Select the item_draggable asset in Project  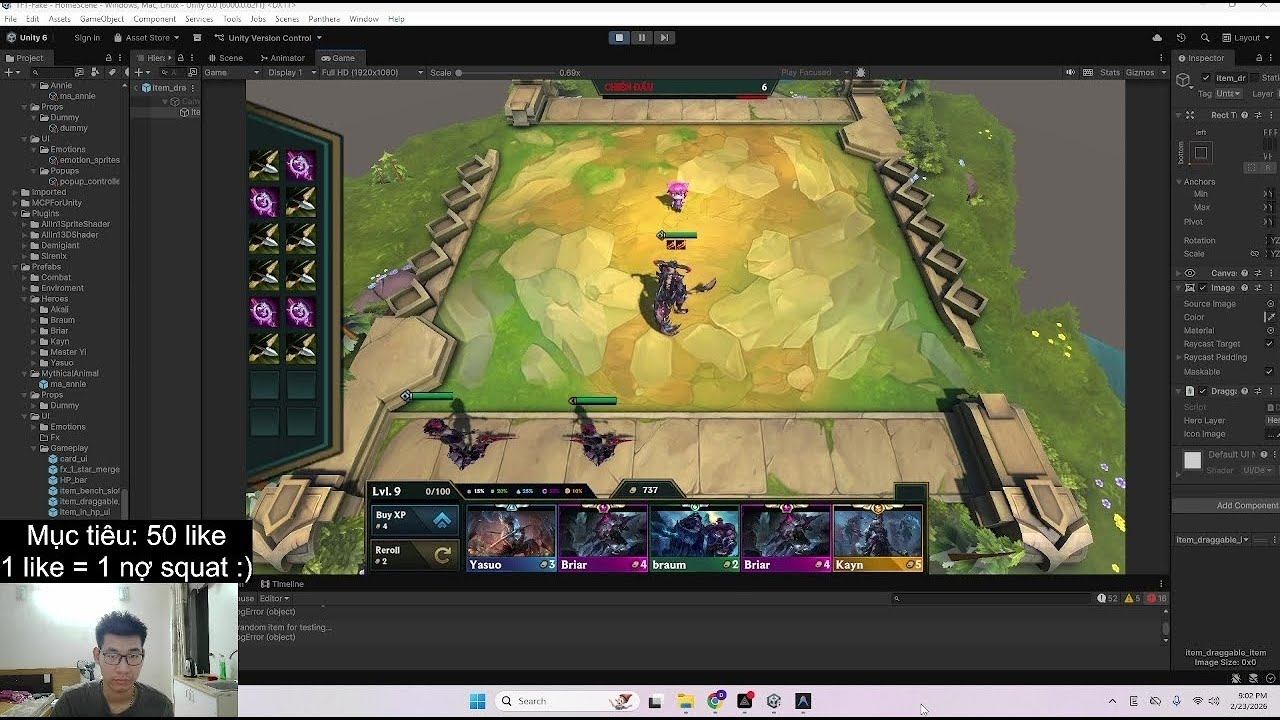[82, 501]
